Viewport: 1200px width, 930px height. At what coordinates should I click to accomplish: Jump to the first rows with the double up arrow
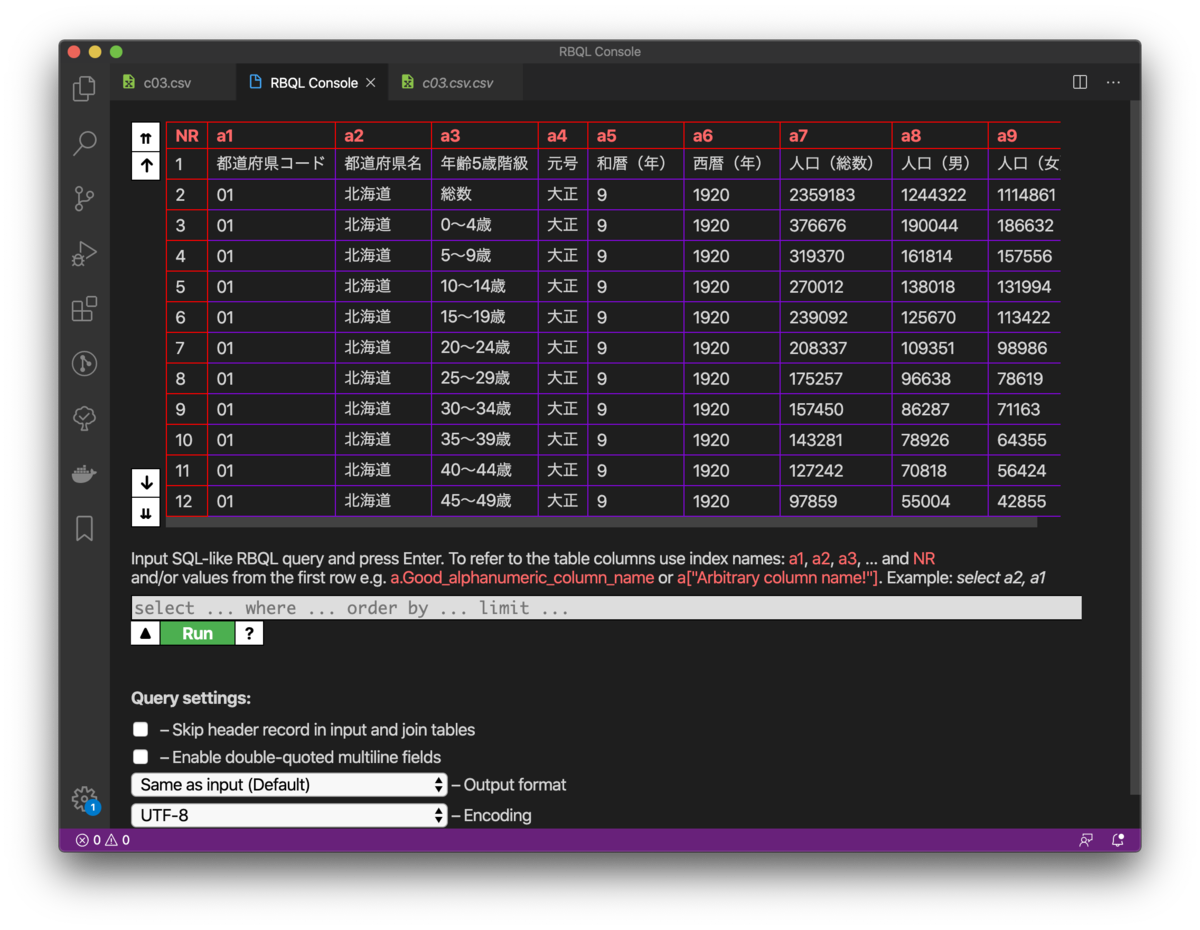pyautogui.click(x=146, y=137)
